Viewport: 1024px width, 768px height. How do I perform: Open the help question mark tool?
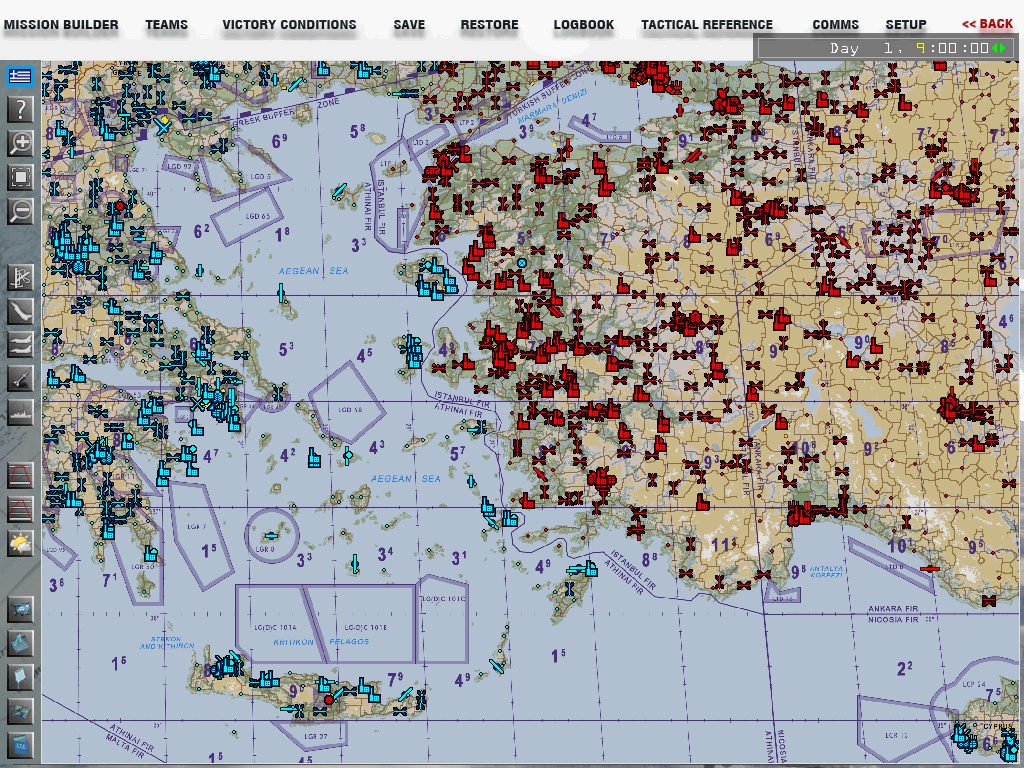[x=20, y=109]
